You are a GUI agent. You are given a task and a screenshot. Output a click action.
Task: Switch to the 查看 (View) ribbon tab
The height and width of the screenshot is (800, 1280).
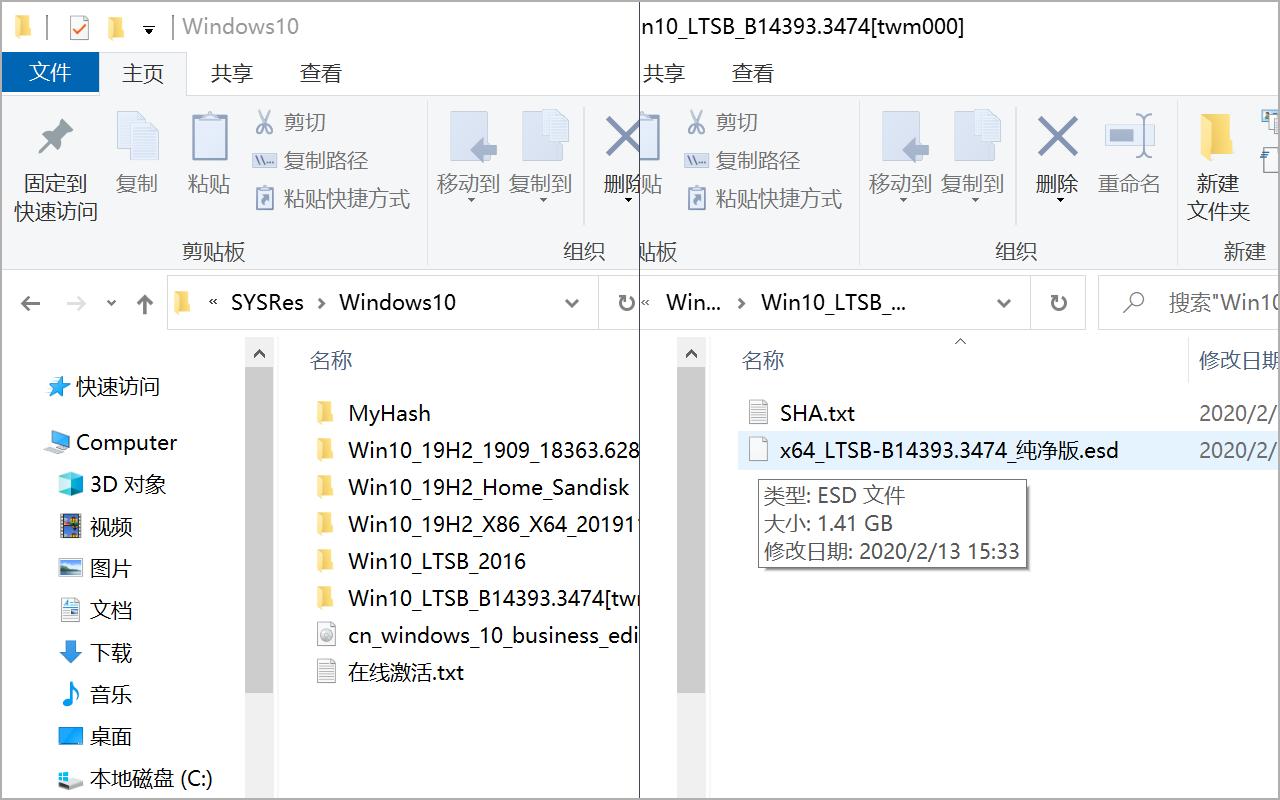[x=321, y=72]
